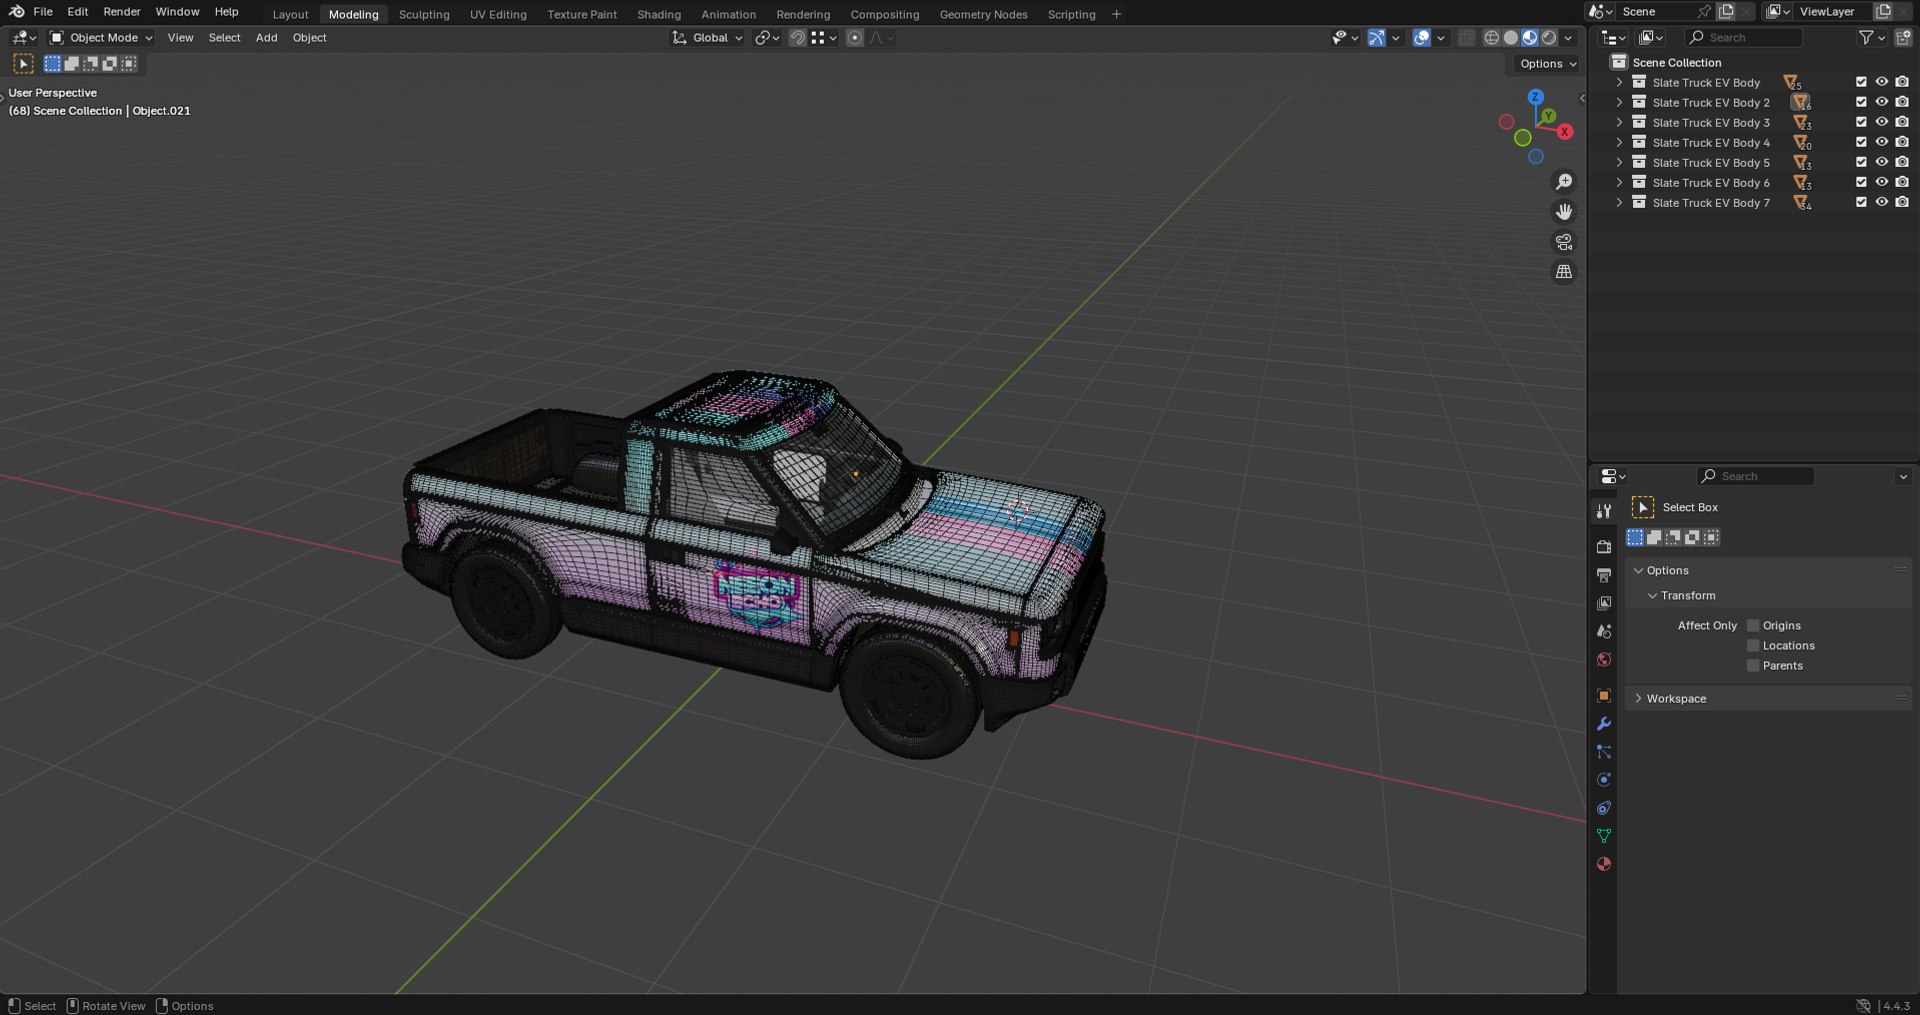
Task: Toggle snapping magnet icon
Action: [798, 38]
